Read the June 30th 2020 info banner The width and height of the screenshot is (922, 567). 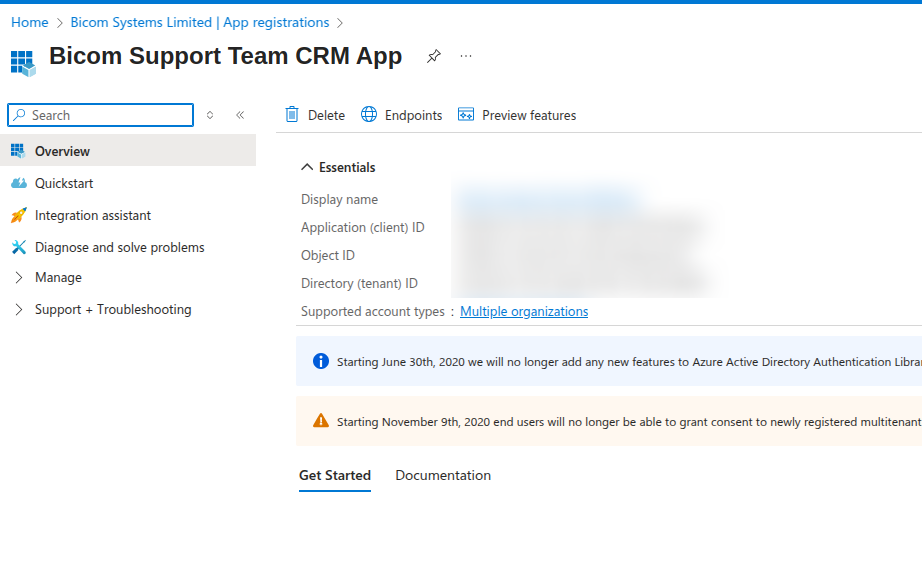pos(609,361)
